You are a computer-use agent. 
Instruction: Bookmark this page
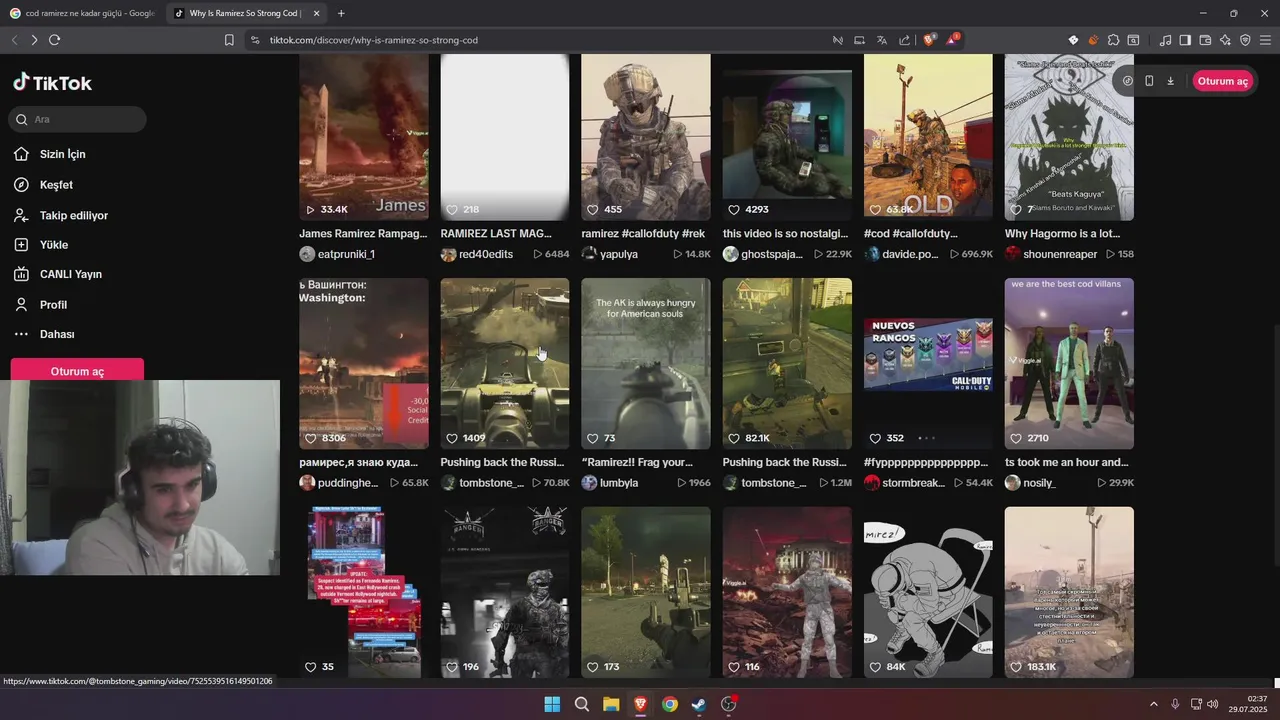229,40
